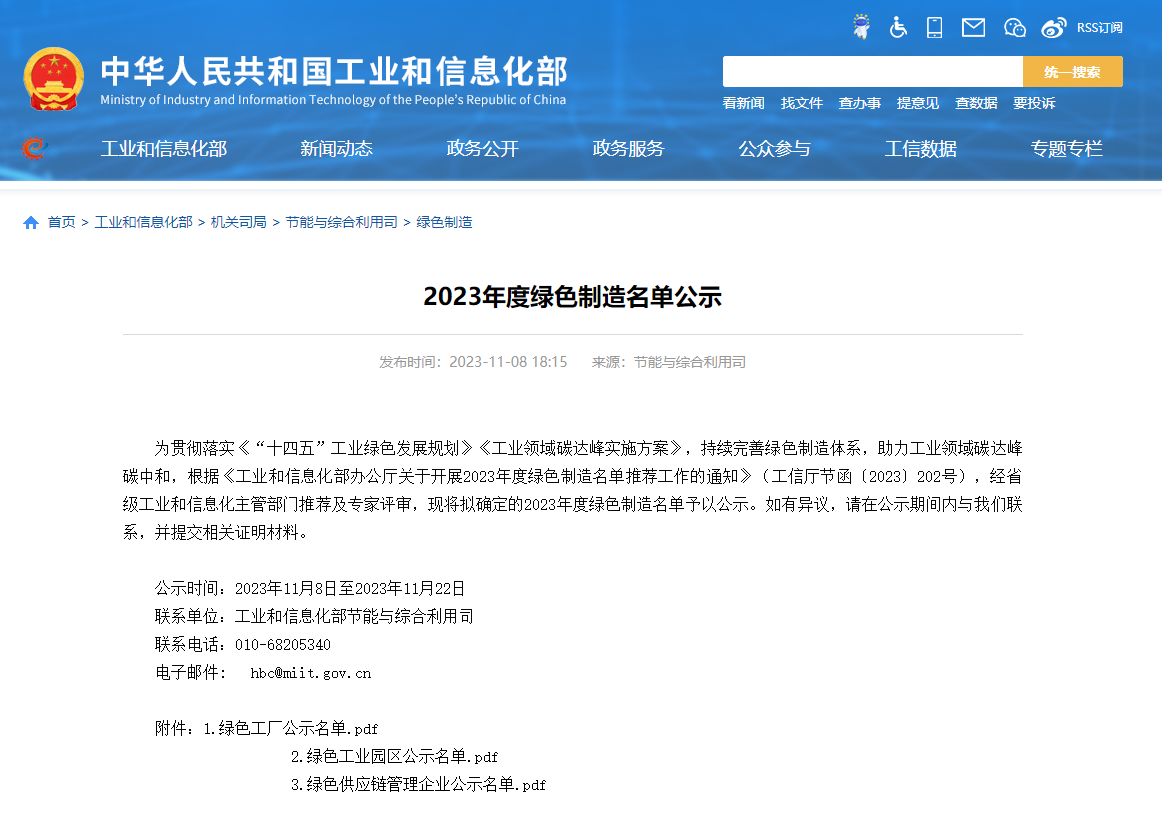The image size is (1162, 824).
Task: Open accessibility mode via wheelchair icon
Action: [898, 27]
